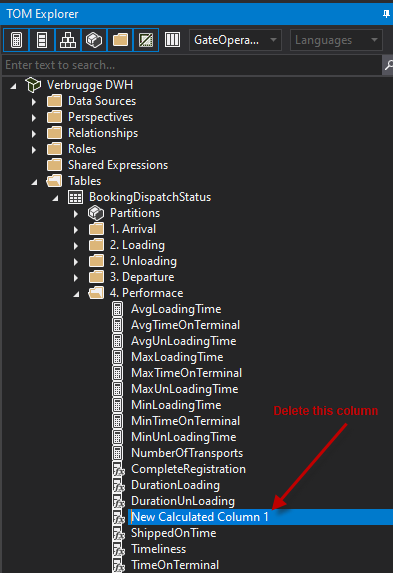393x573 pixels.
Task: Expand the Data Sources folder
Action: coord(34,102)
